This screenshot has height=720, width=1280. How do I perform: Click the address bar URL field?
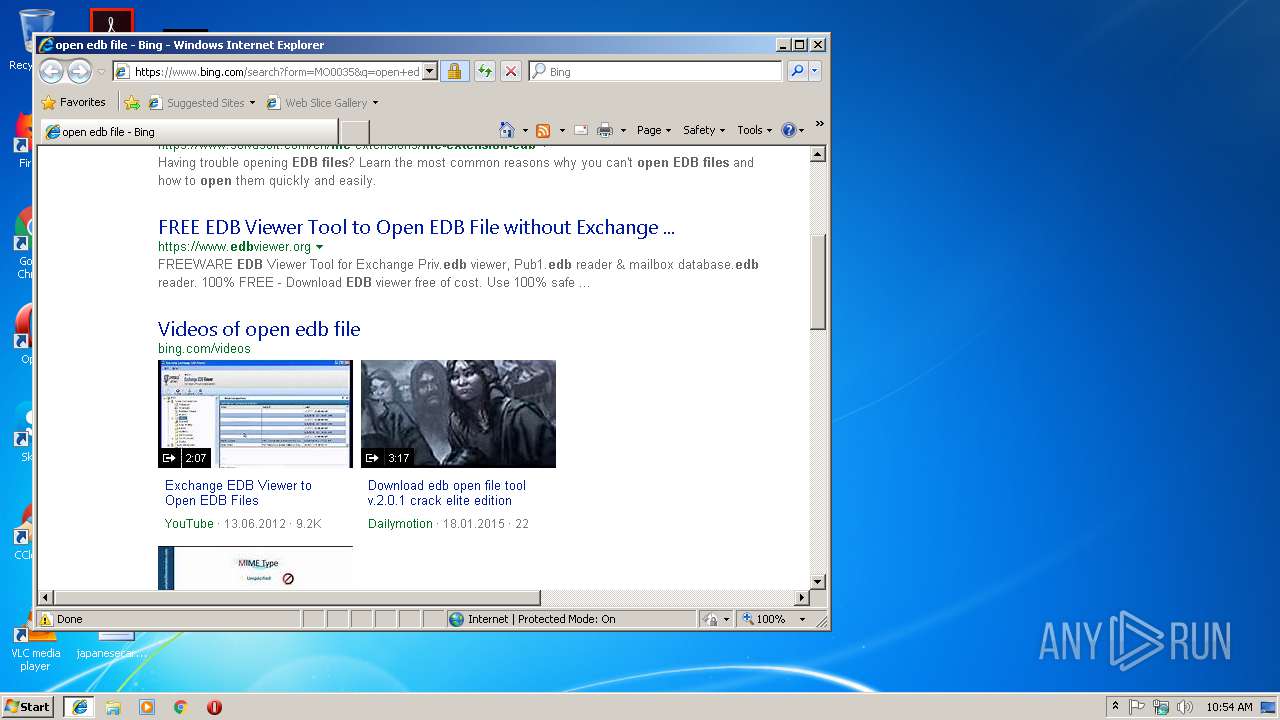[x=267, y=71]
